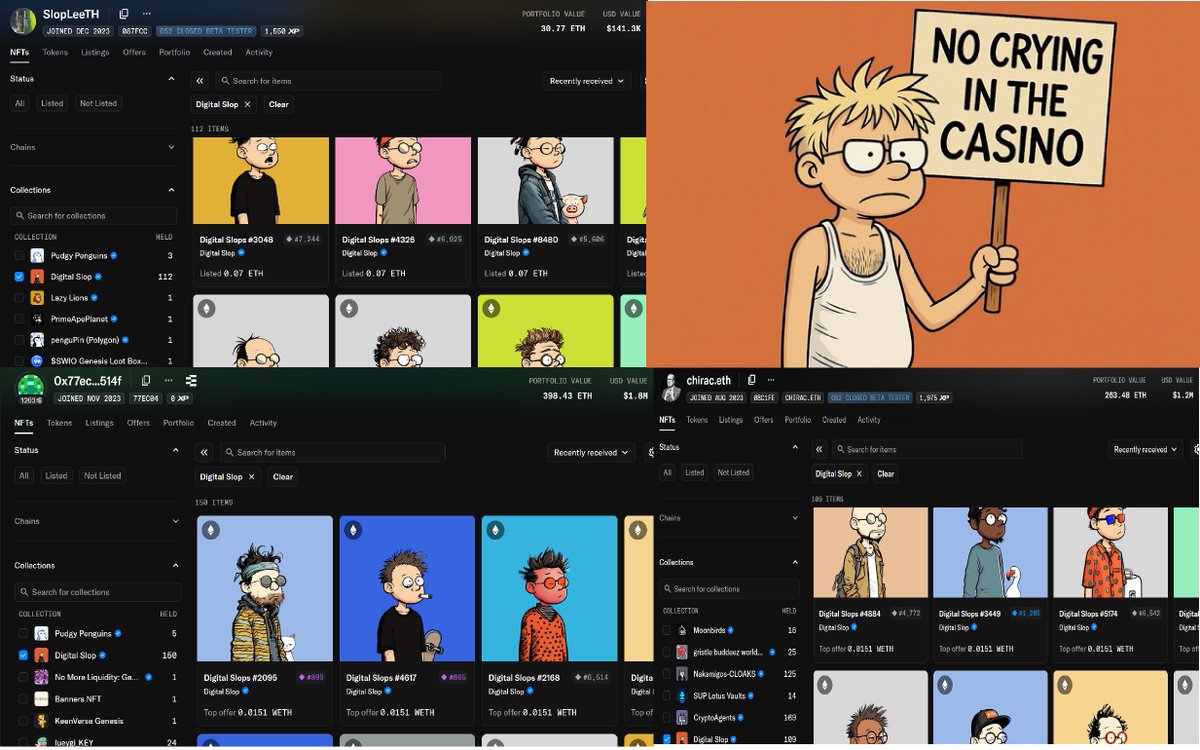Collapse Collections section in SlopLeeTH panel
The image size is (1200, 750).
tap(171, 190)
